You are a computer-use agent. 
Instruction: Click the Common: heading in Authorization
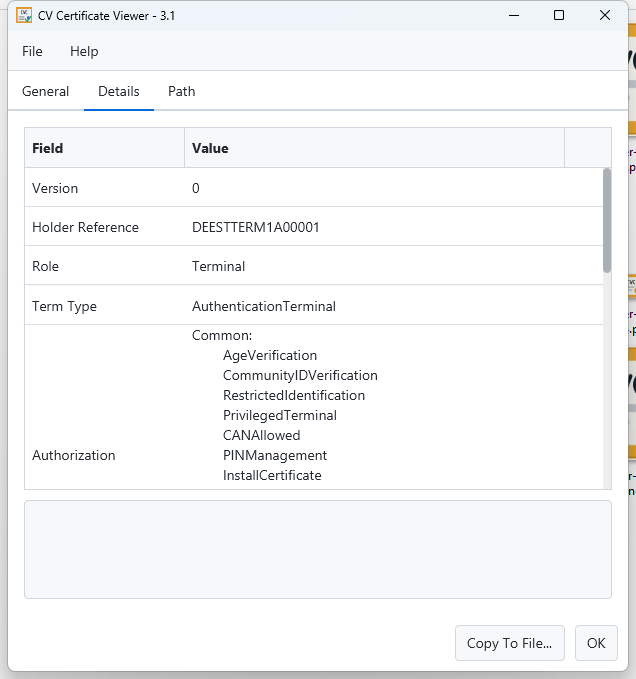[x=222, y=336]
